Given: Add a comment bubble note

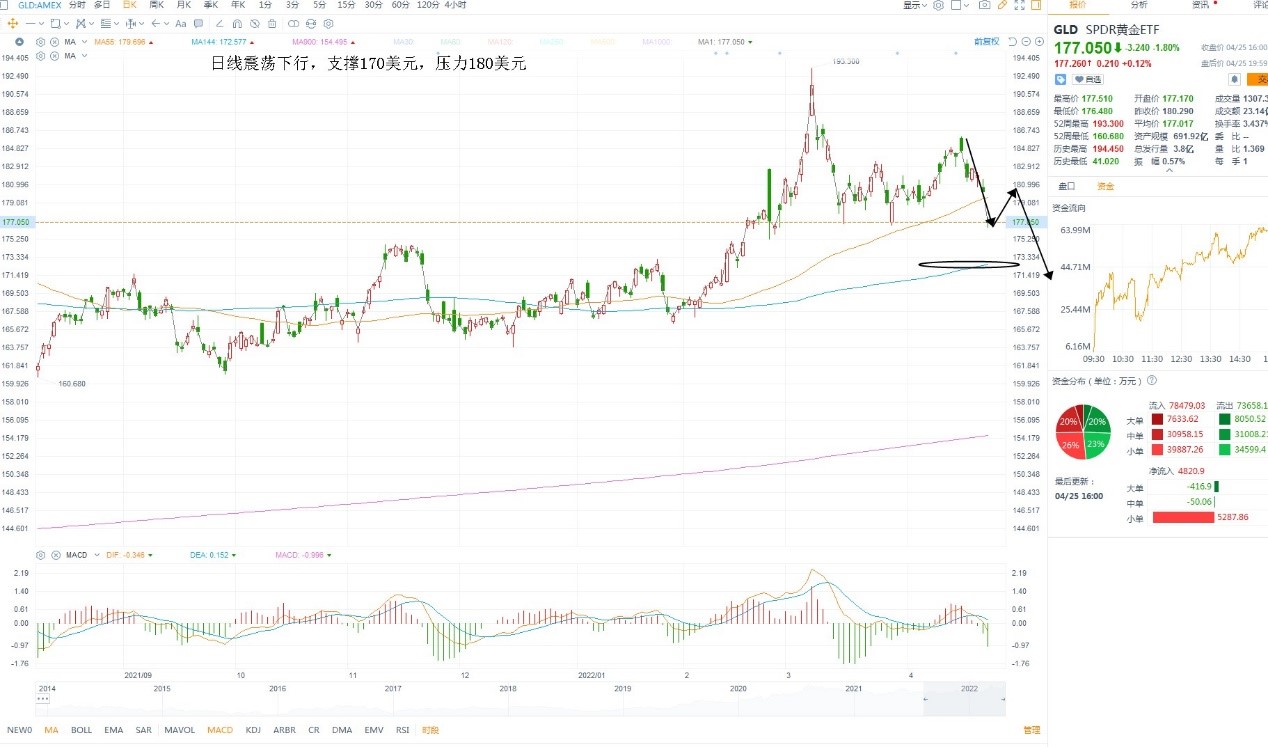Looking at the screenshot, I should click(198, 23).
